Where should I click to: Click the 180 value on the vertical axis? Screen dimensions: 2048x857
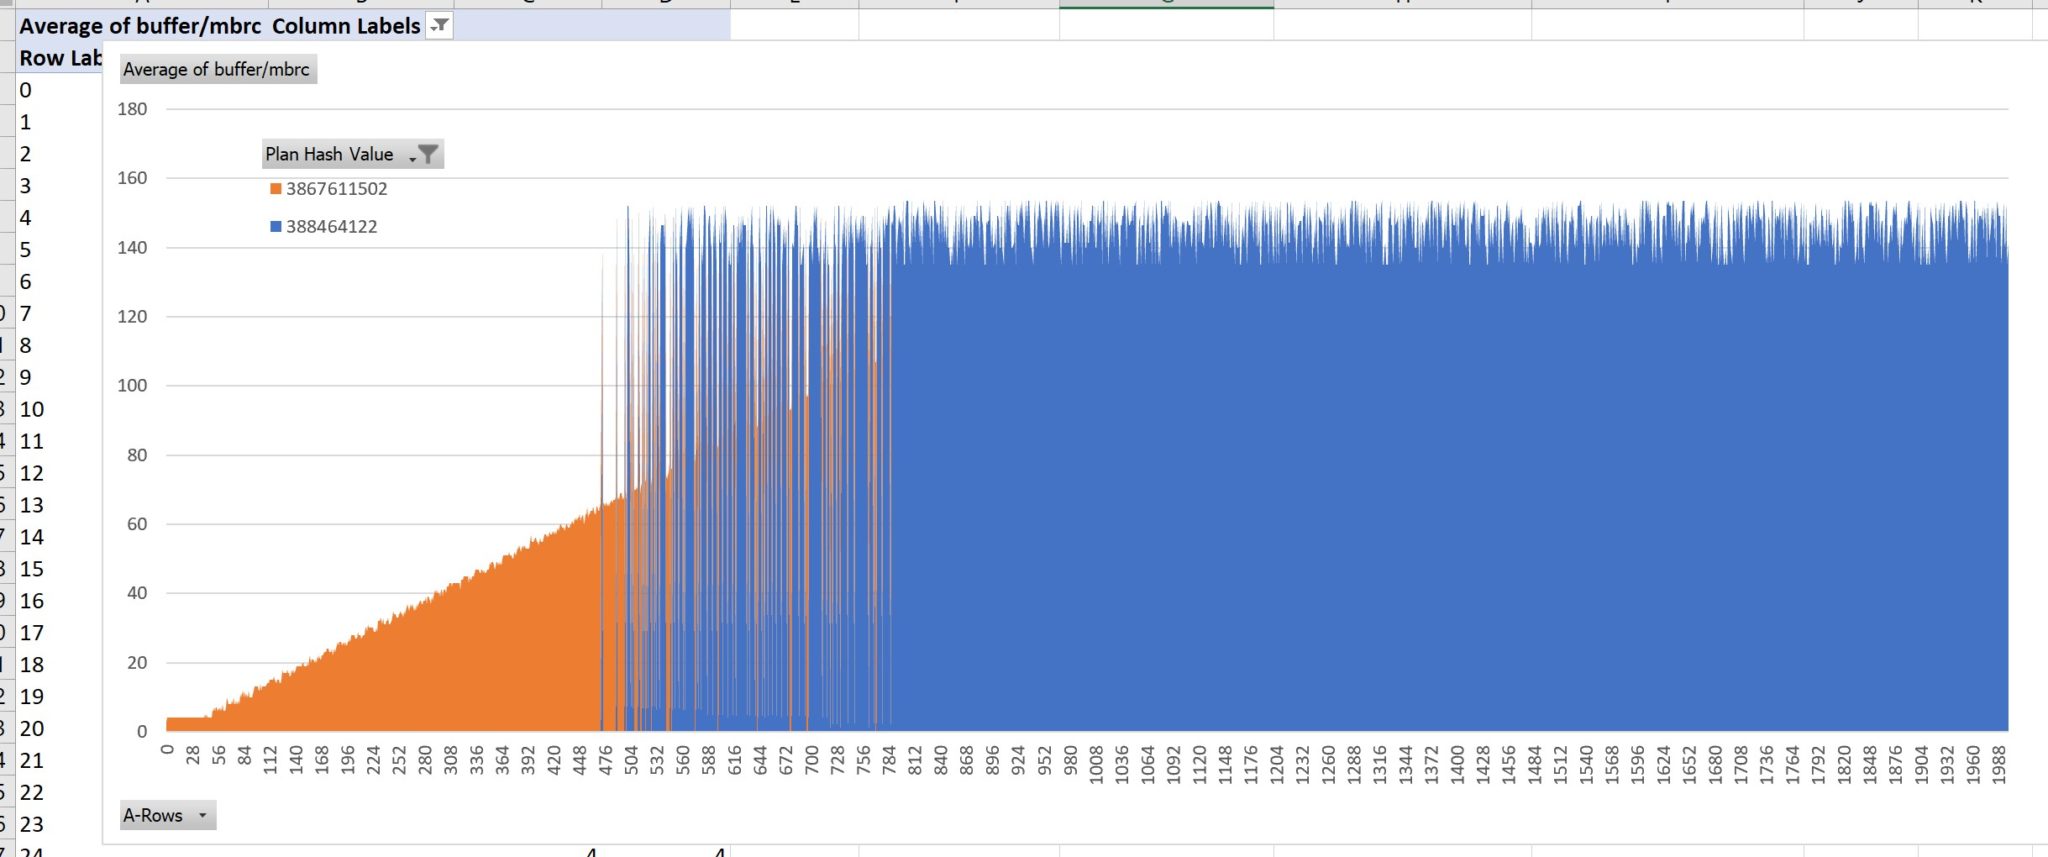(132, 109)
